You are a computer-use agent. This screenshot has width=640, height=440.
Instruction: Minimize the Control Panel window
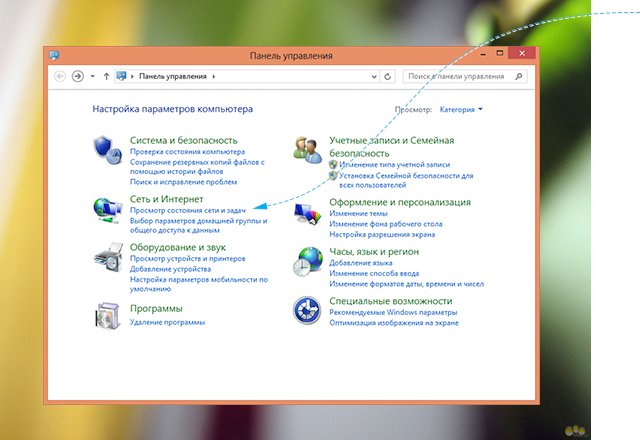tap(483, 53)
